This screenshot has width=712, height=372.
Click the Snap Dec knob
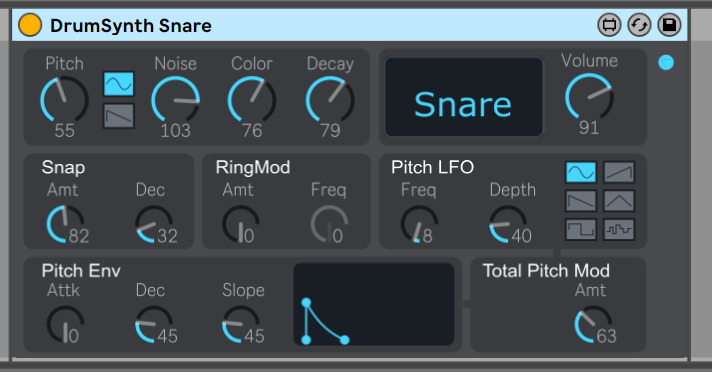pos(154,224)
